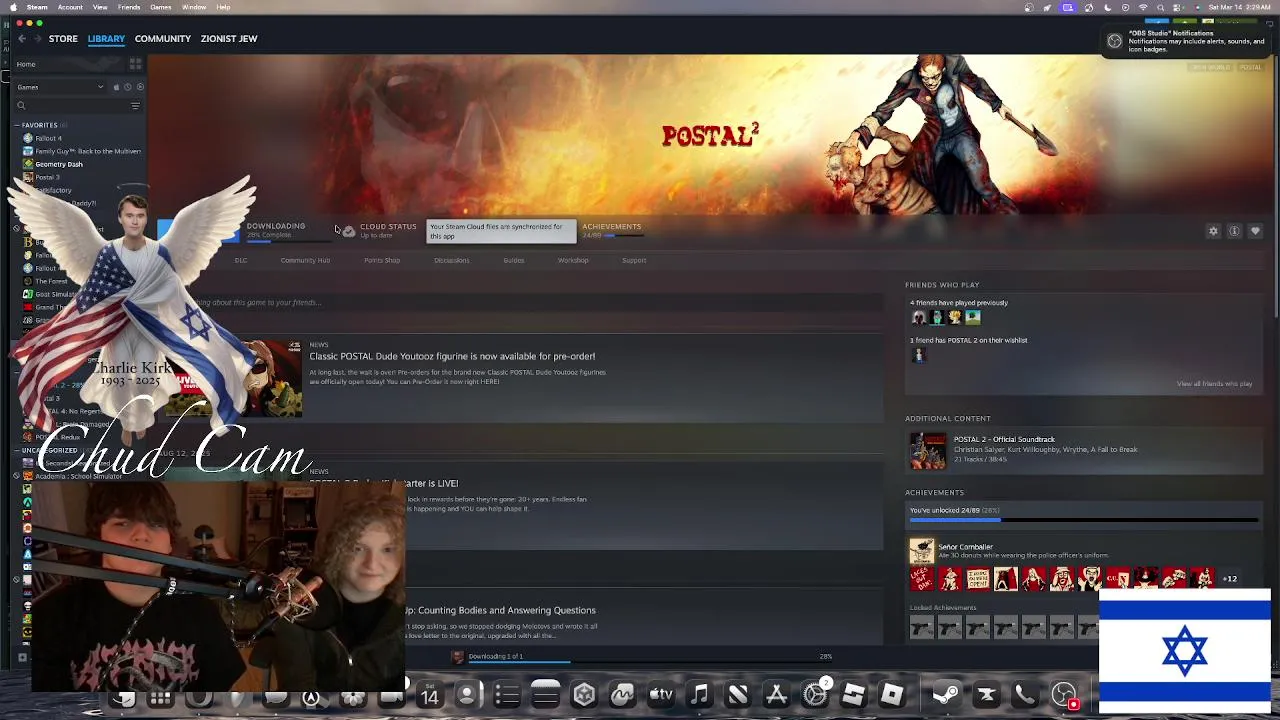This screenshot has height=720, width=1280.
Task: Select Fallout 4 in the favorites list
Action: pyautogui.click(x=48, y=138)
